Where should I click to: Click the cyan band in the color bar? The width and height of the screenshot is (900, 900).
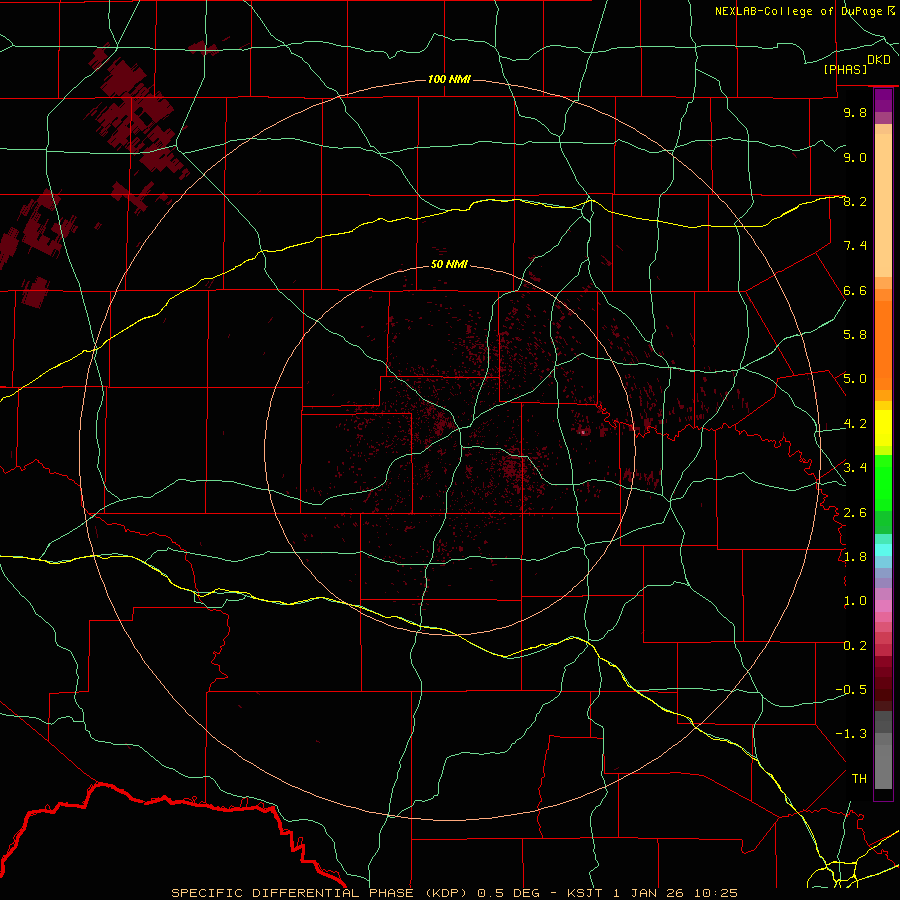[x=883, y=550]
